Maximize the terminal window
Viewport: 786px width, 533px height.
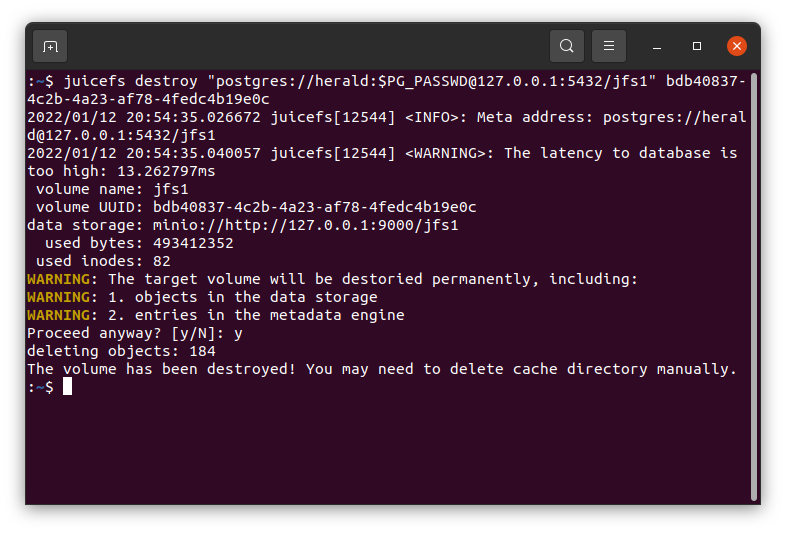(x=697, y=46)
